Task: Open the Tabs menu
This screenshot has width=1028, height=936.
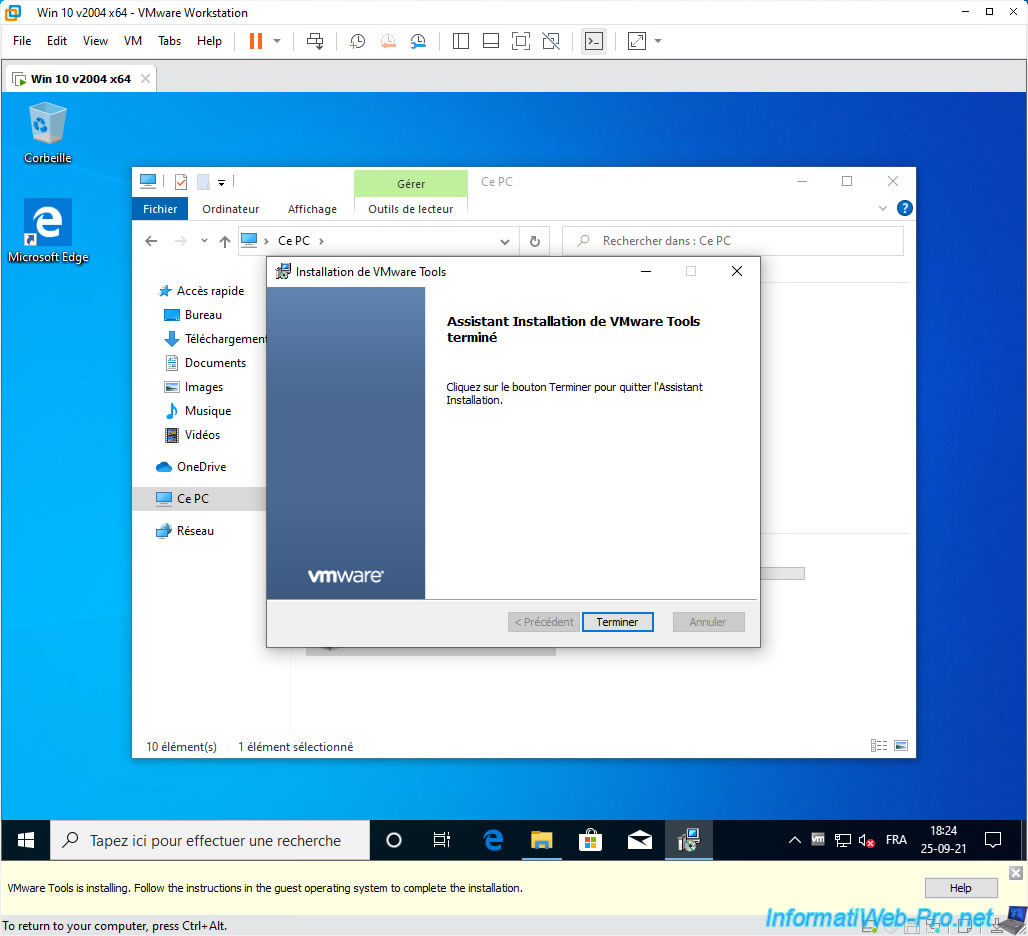Action: pos(169,41)
